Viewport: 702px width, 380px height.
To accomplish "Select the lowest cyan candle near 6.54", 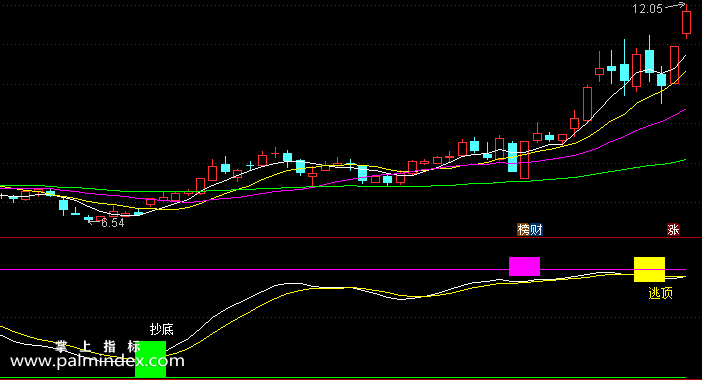I will point(88,218).
